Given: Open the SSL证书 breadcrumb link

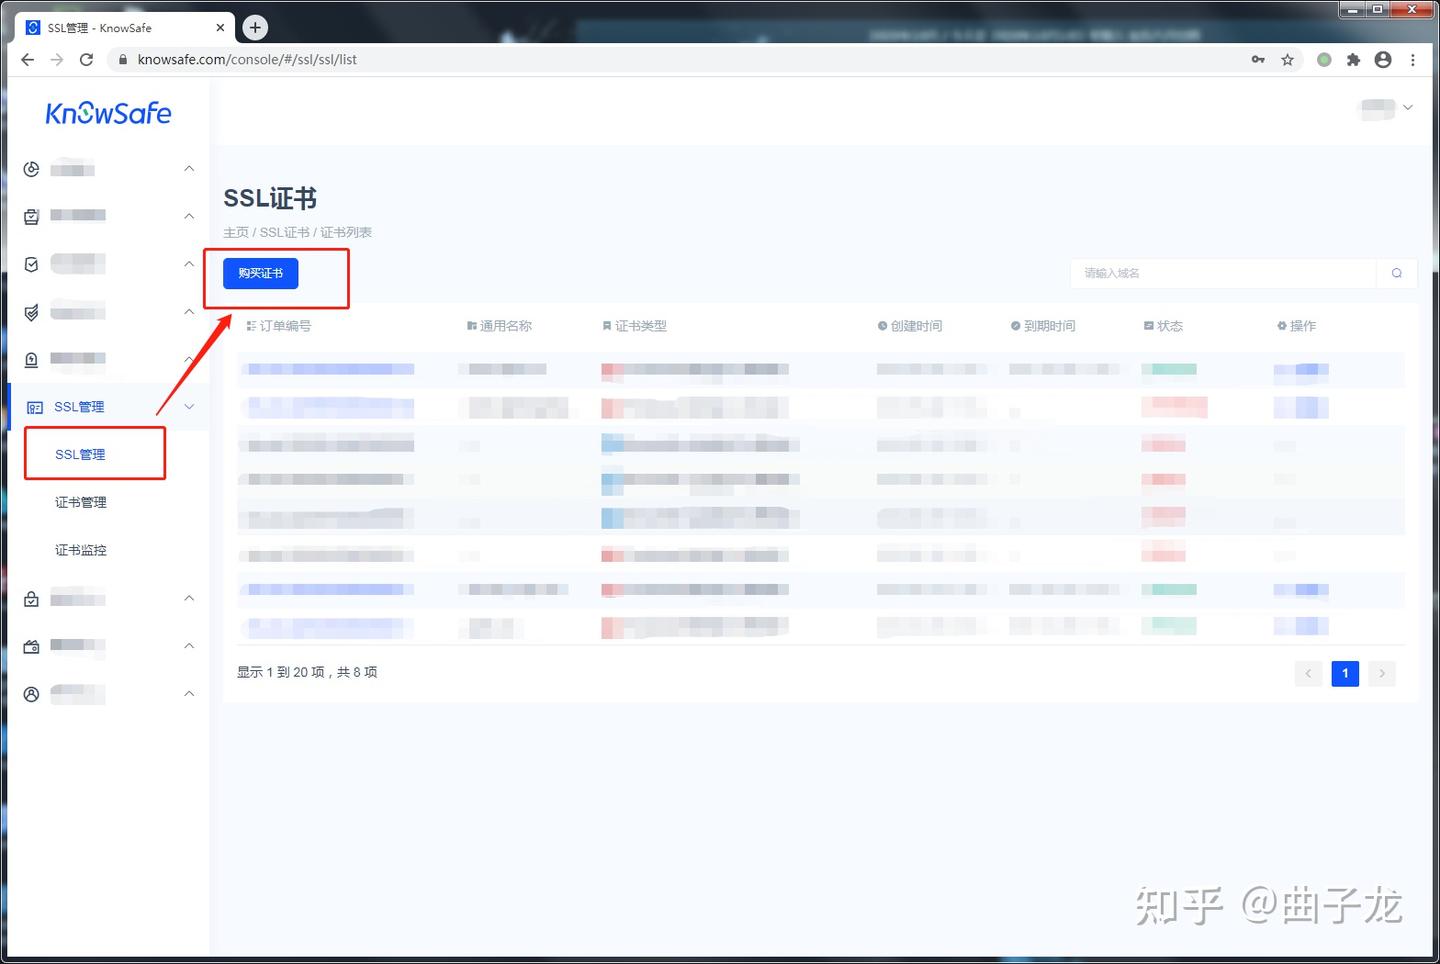Looking at the screenshot, I should 285,231.
